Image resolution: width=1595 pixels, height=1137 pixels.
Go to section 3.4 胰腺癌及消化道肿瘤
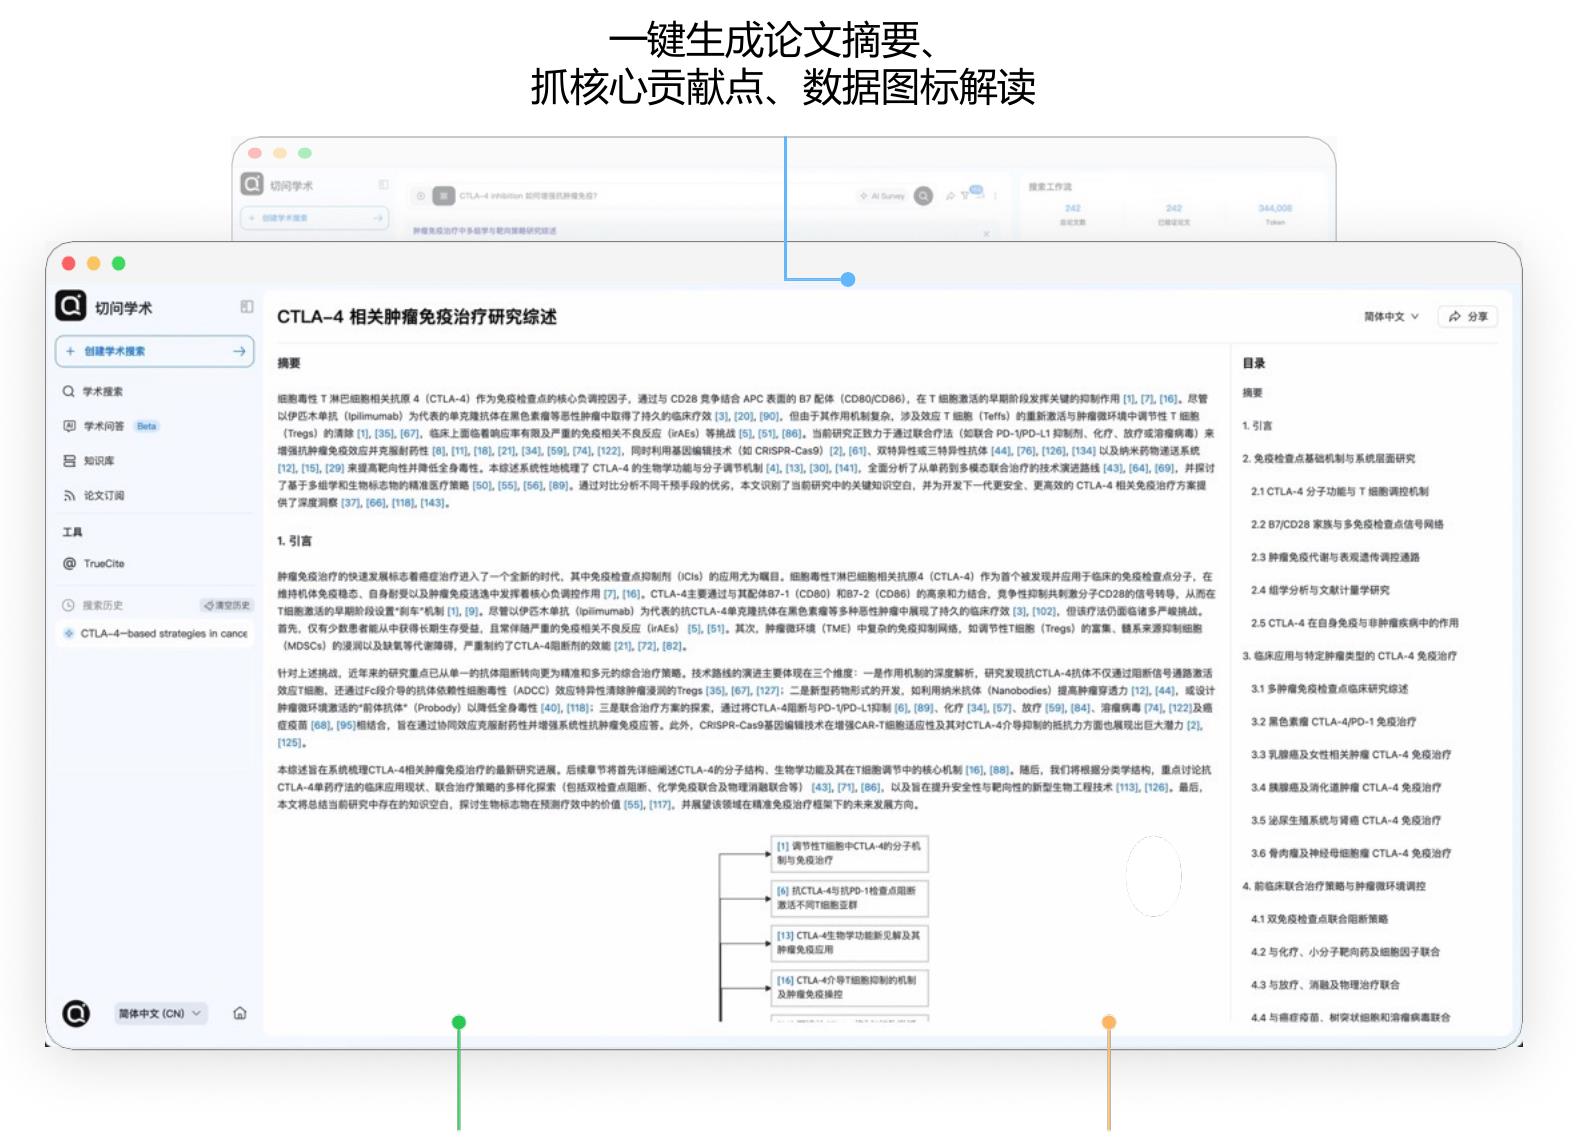tap(1346, 788)
